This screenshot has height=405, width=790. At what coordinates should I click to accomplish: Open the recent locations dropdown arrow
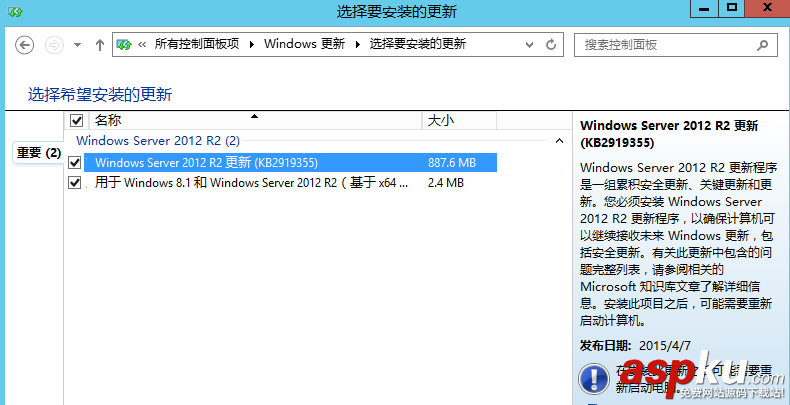77,45
